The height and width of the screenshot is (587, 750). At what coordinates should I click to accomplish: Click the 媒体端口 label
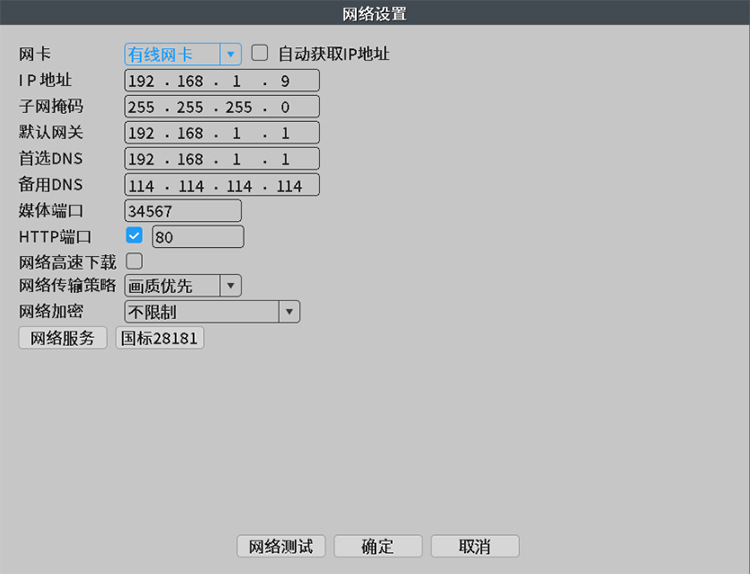pos(51,210)
